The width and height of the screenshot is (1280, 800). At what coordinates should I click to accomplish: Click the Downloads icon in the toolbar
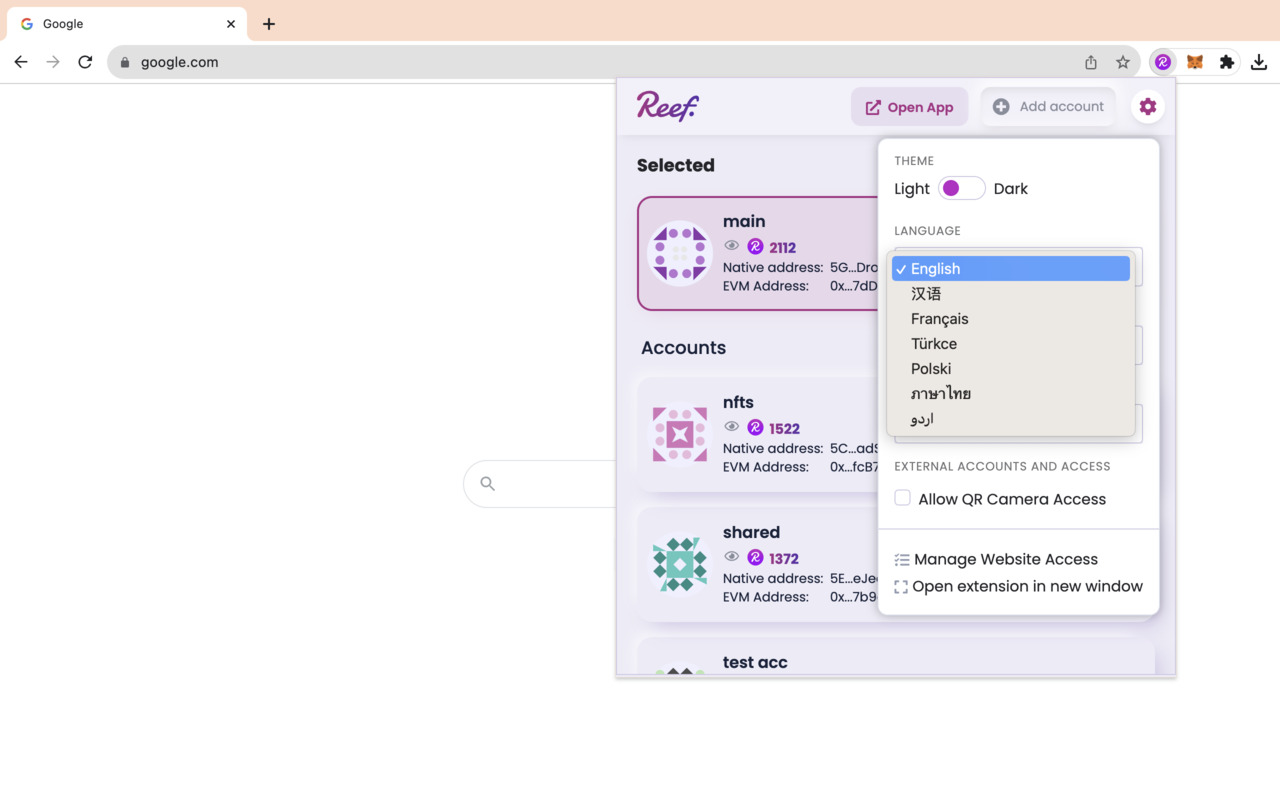1259,61
